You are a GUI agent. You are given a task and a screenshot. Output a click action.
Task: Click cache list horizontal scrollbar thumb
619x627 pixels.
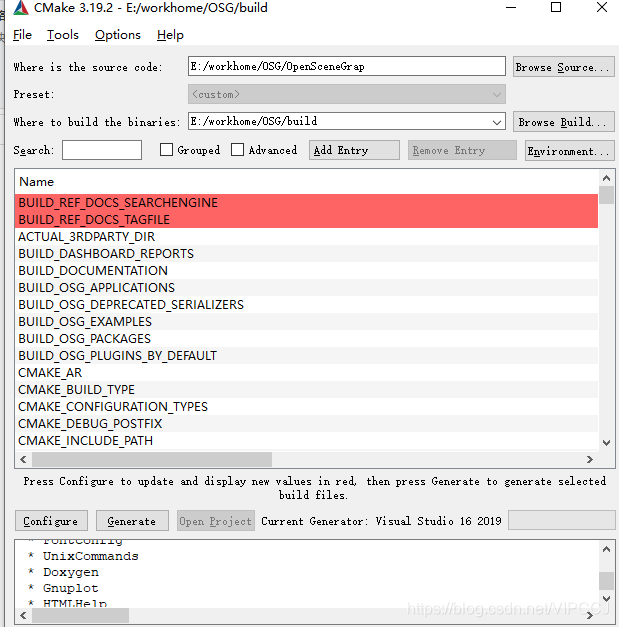152,459
